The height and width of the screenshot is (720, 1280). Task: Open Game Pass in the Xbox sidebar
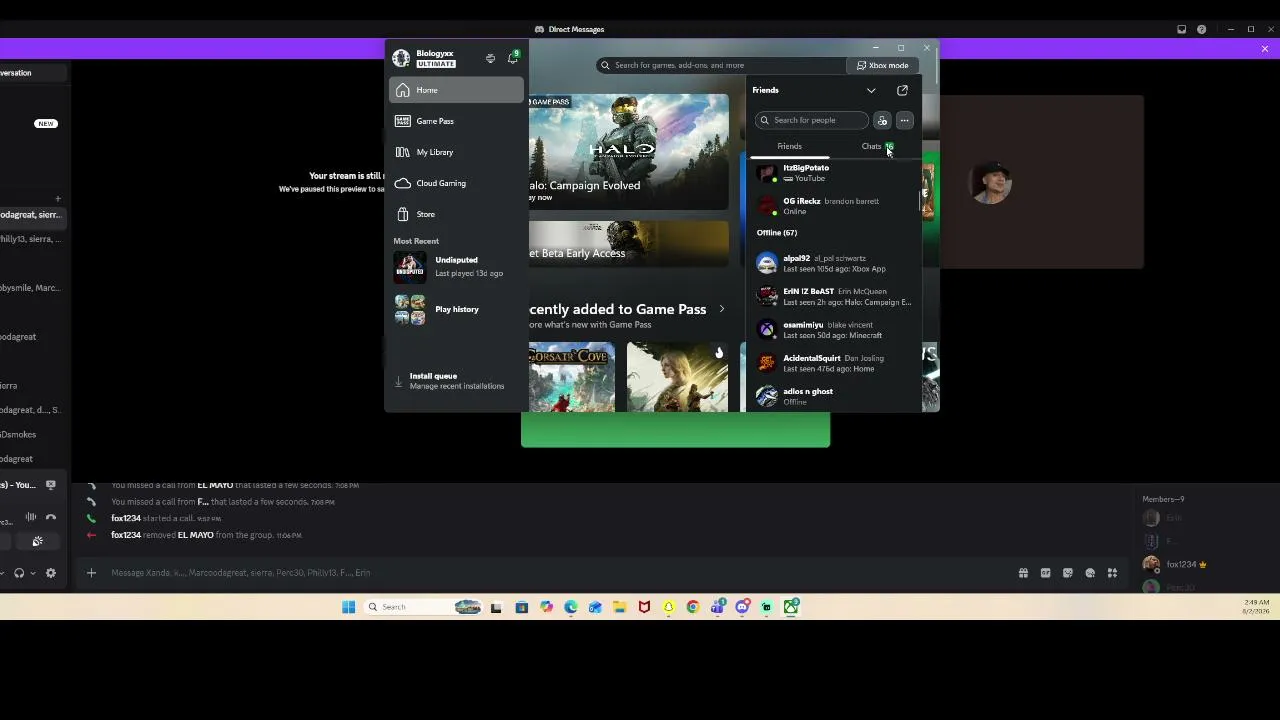(x=456, y=121)
